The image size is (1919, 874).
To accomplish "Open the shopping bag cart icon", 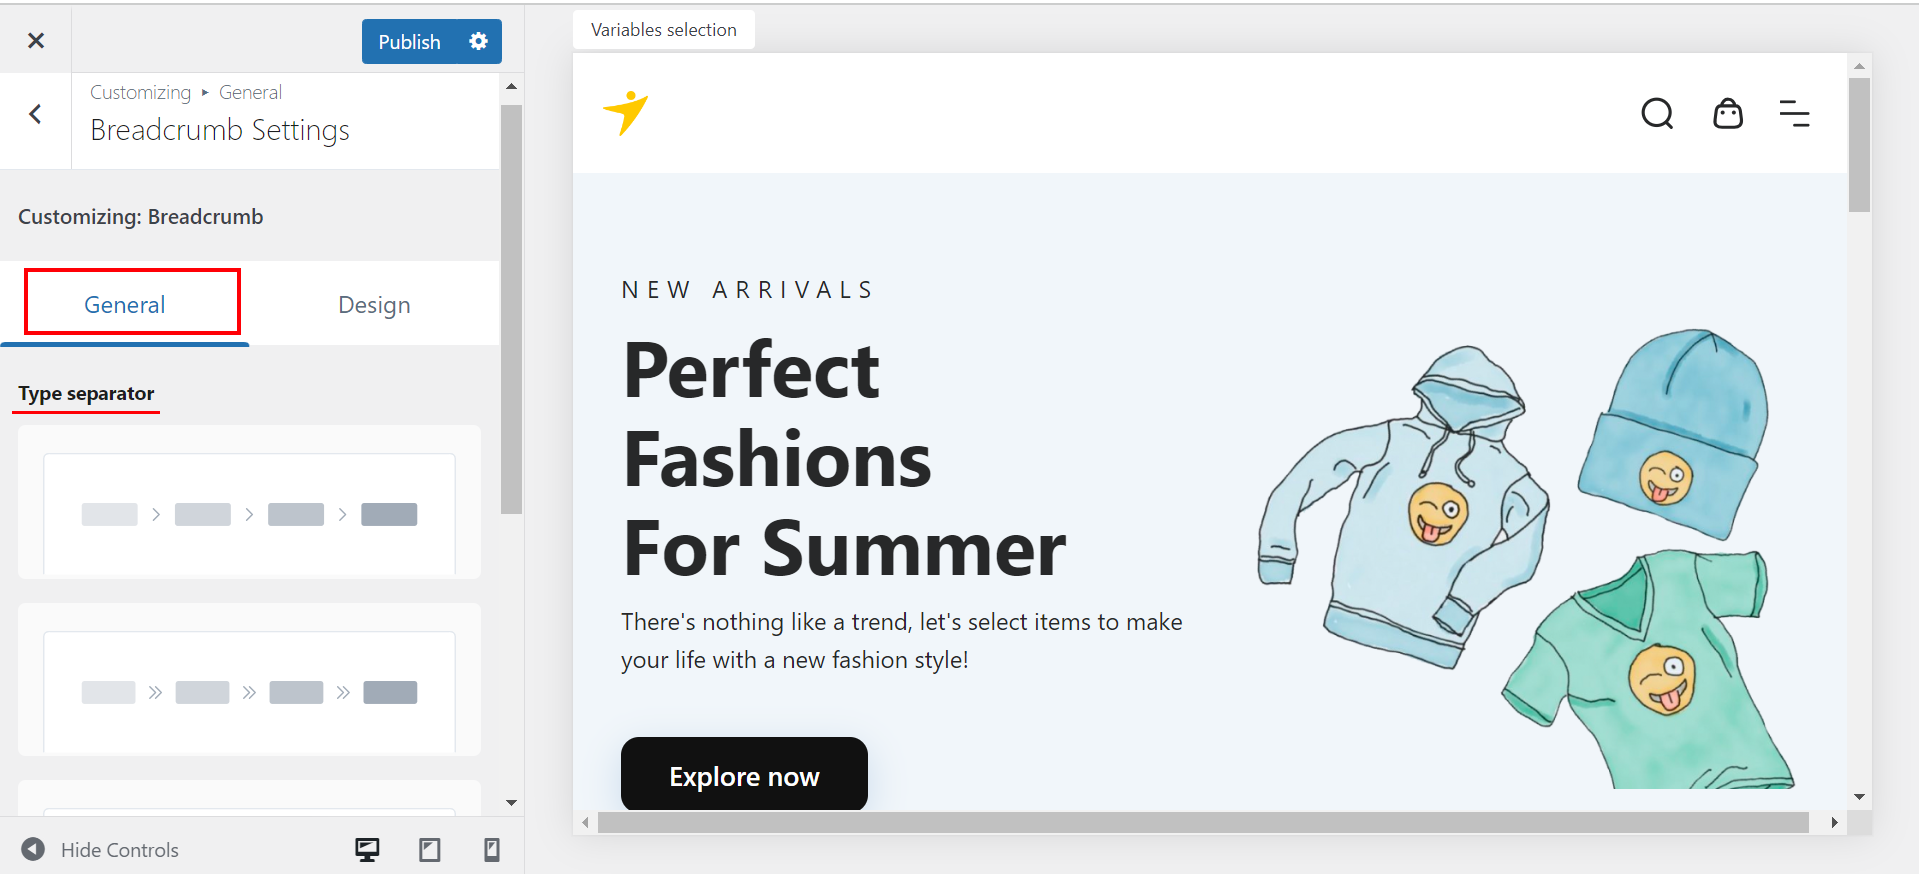I will click(x=1727, y=114).
